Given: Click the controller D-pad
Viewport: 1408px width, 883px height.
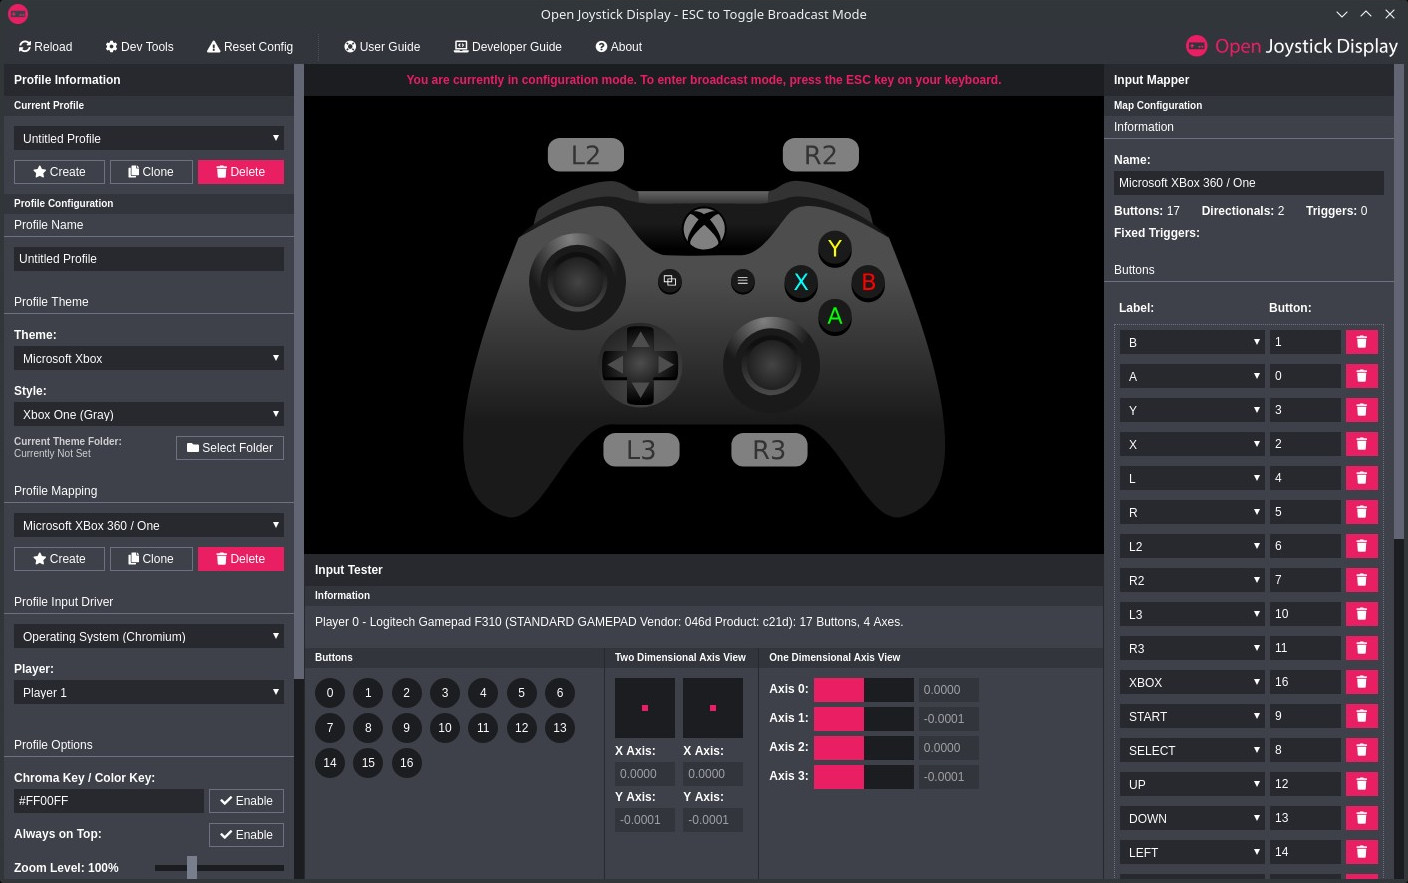Looking at the screenshot, I should pos(640,365).
